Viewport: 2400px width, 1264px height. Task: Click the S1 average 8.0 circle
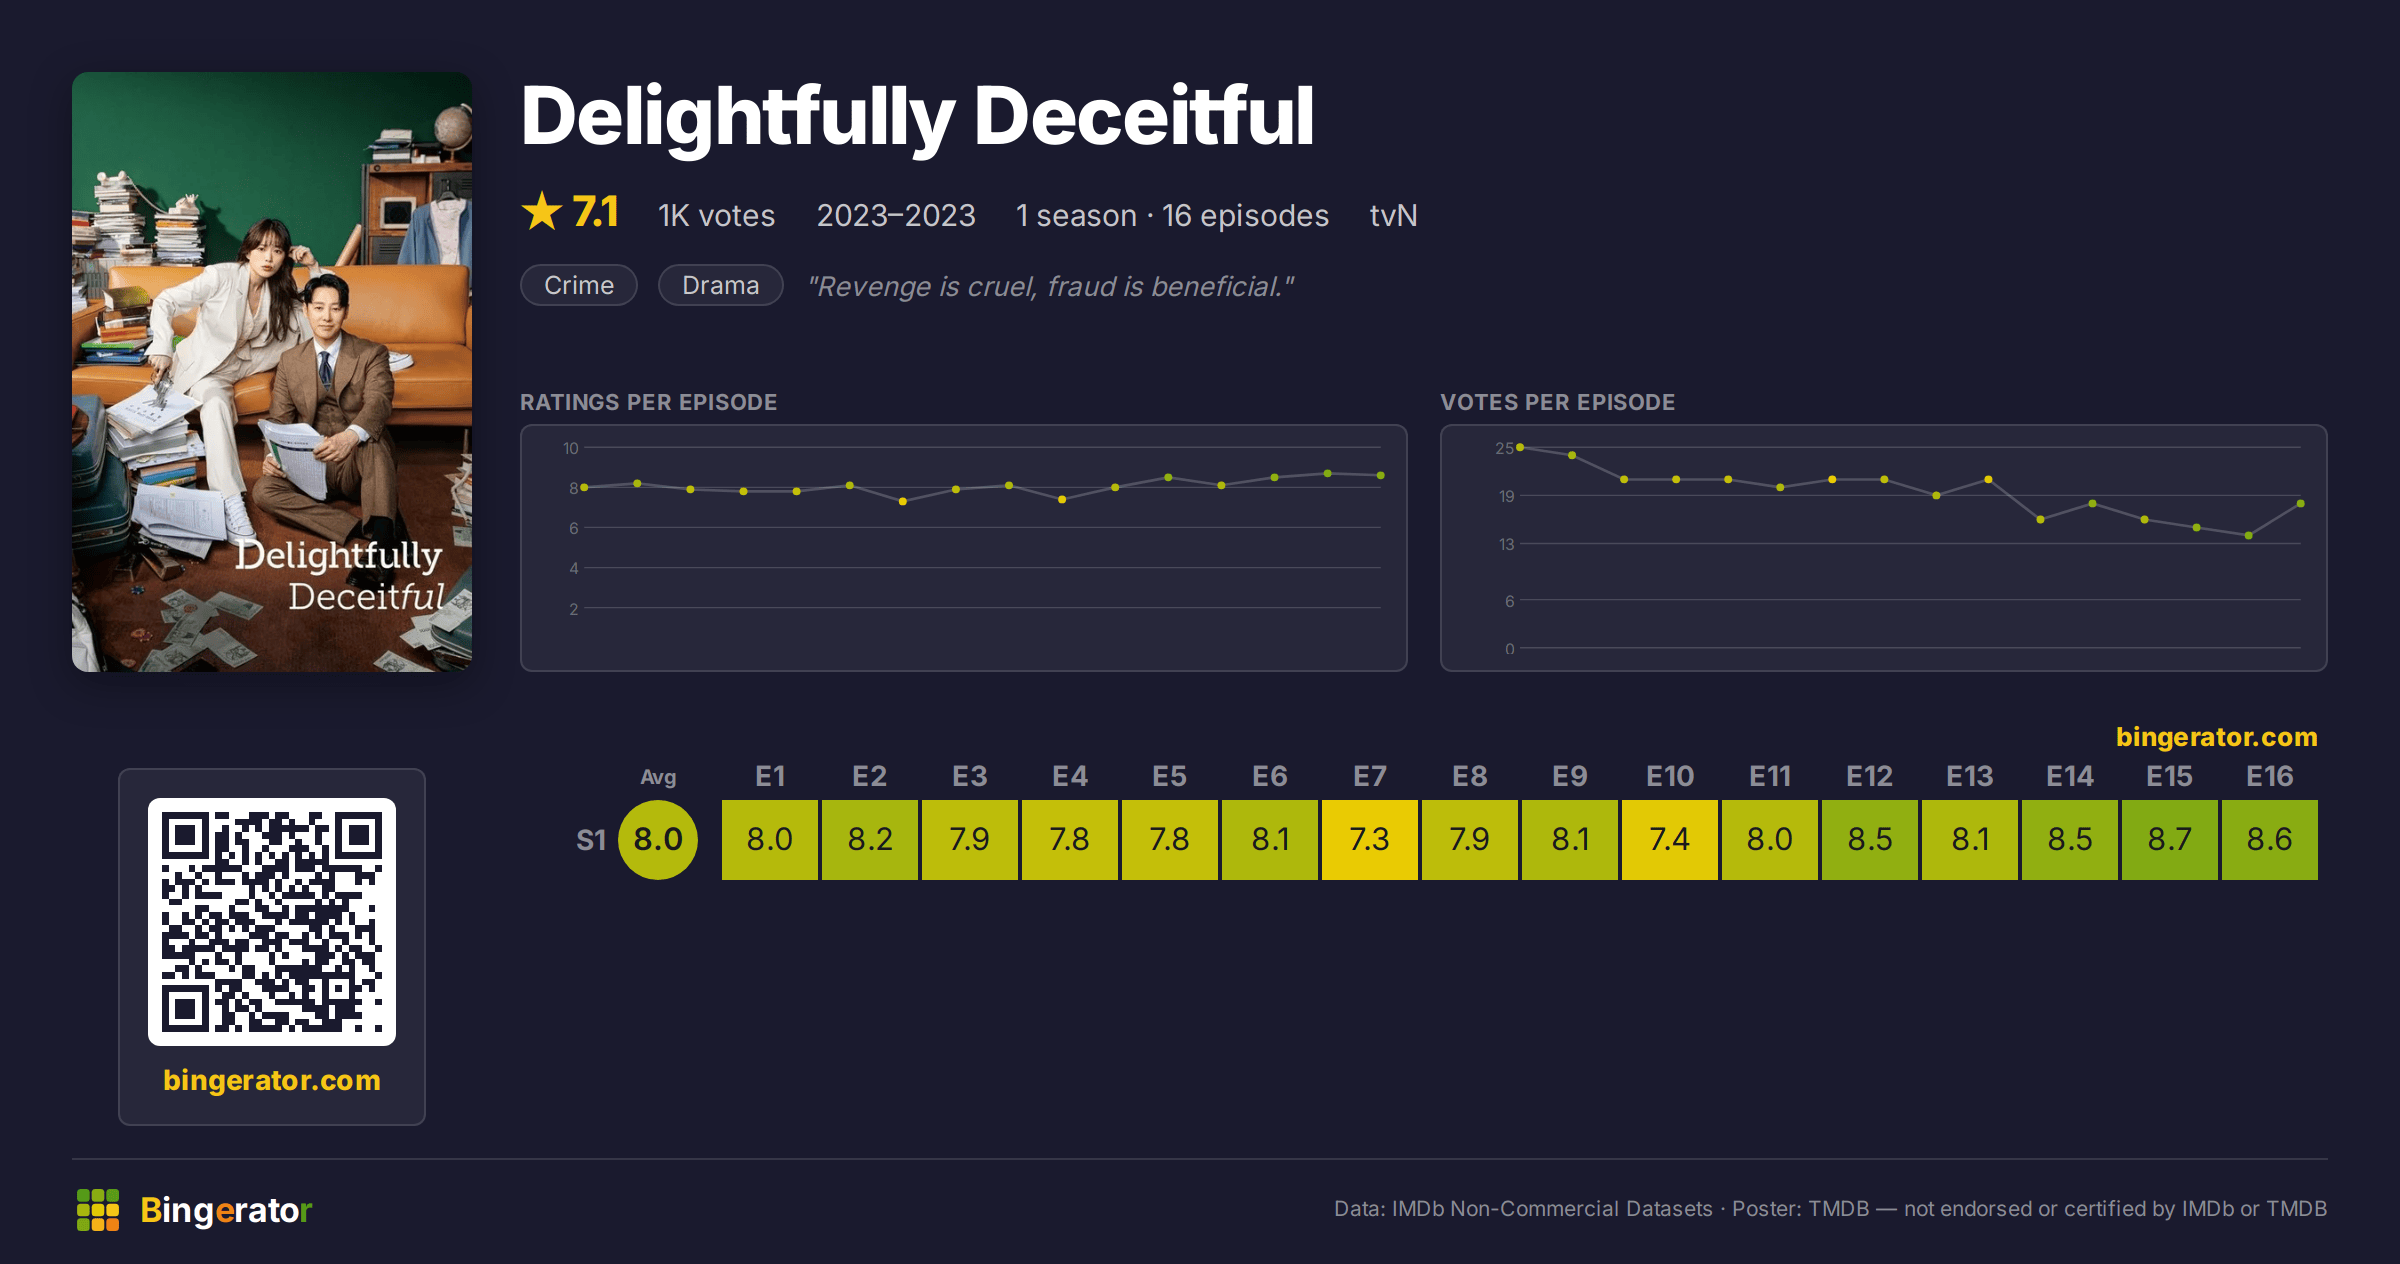coord(658,840)
